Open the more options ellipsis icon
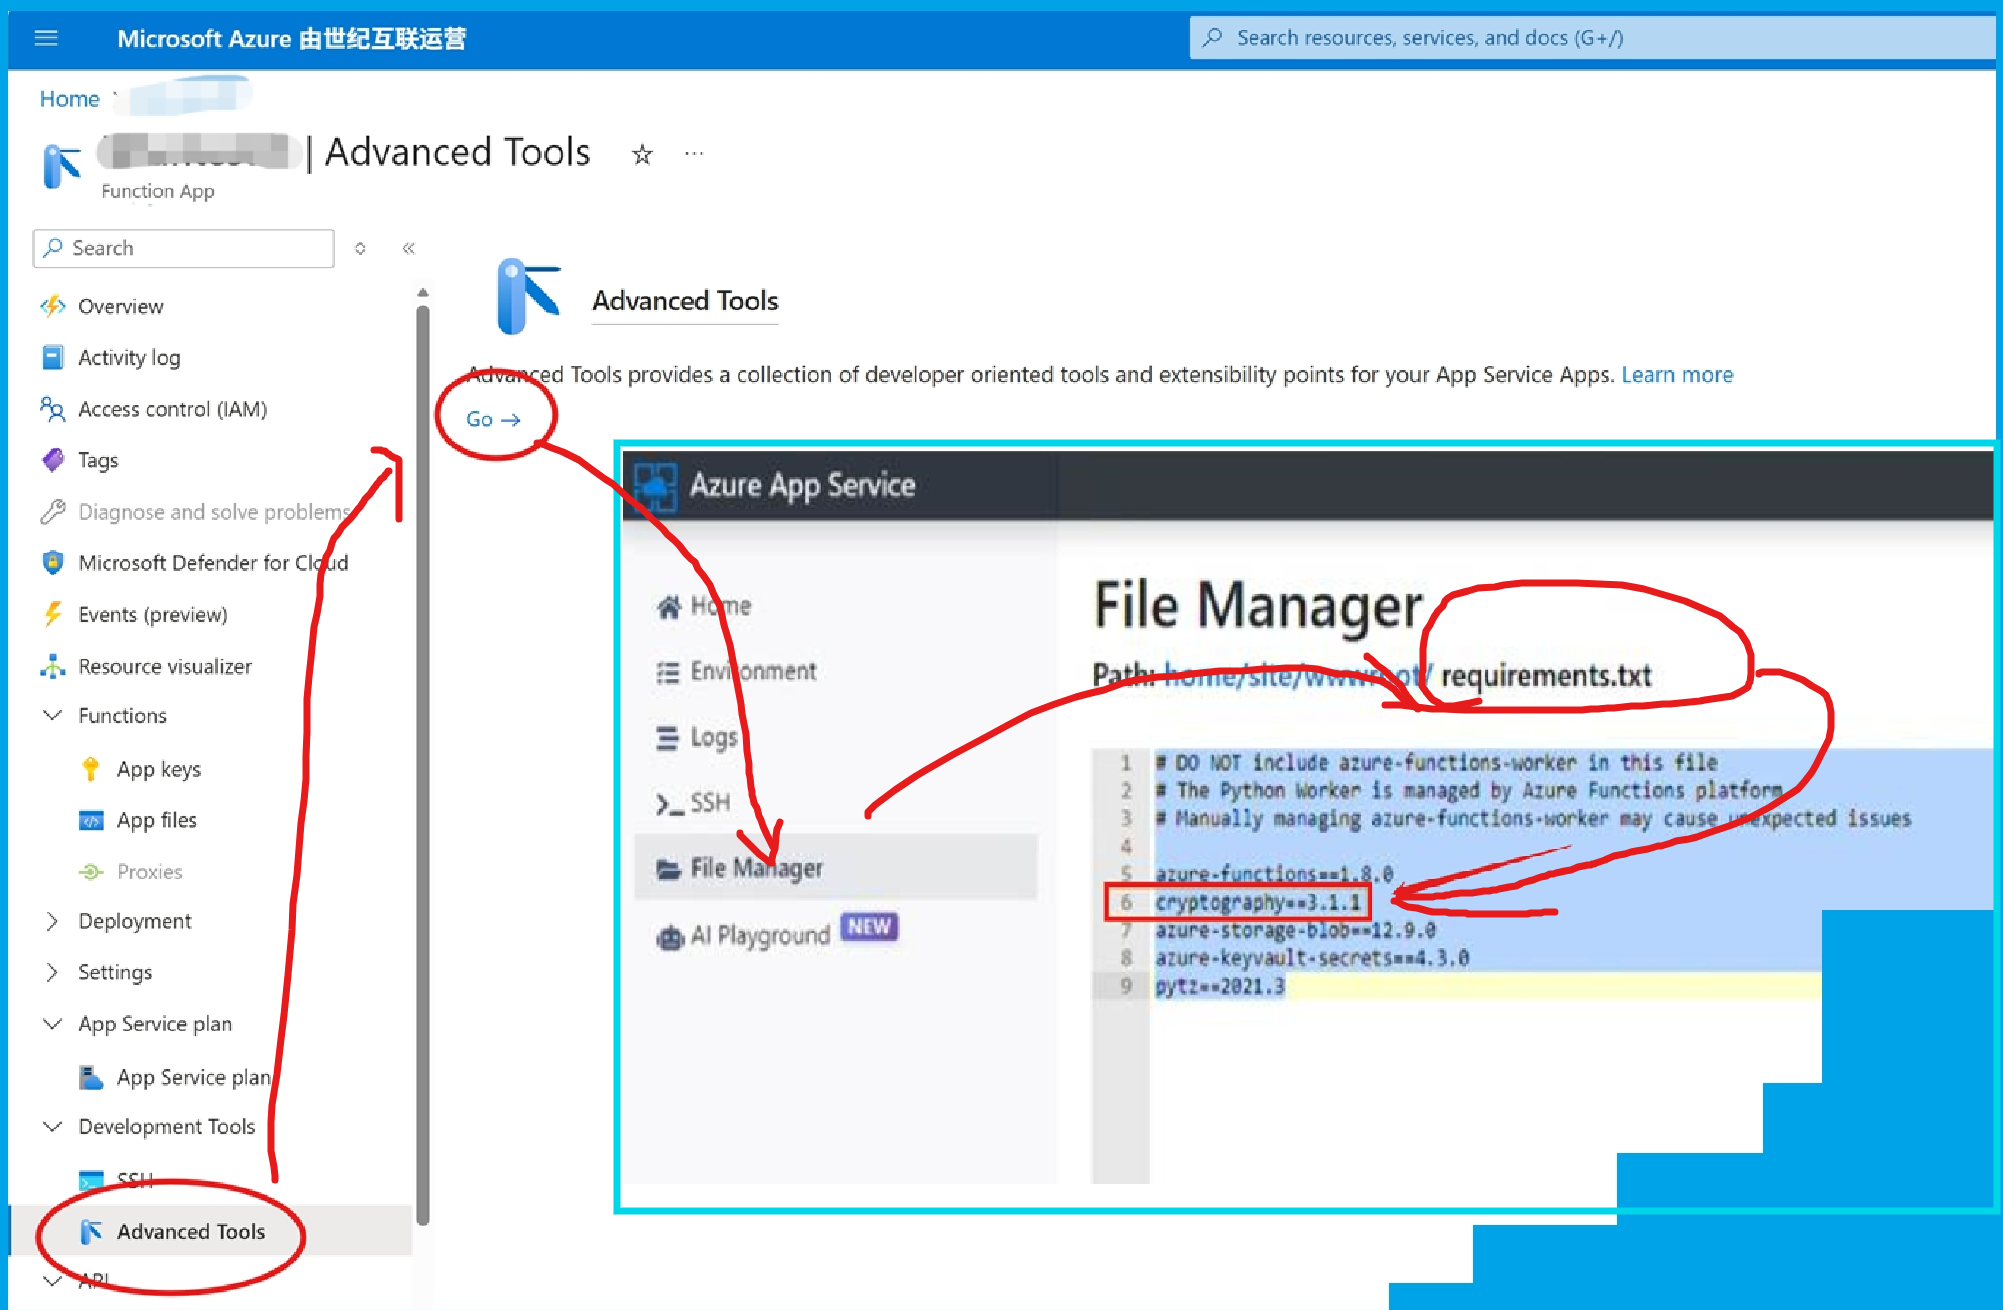2003x1310 pixels. point(694,154)
